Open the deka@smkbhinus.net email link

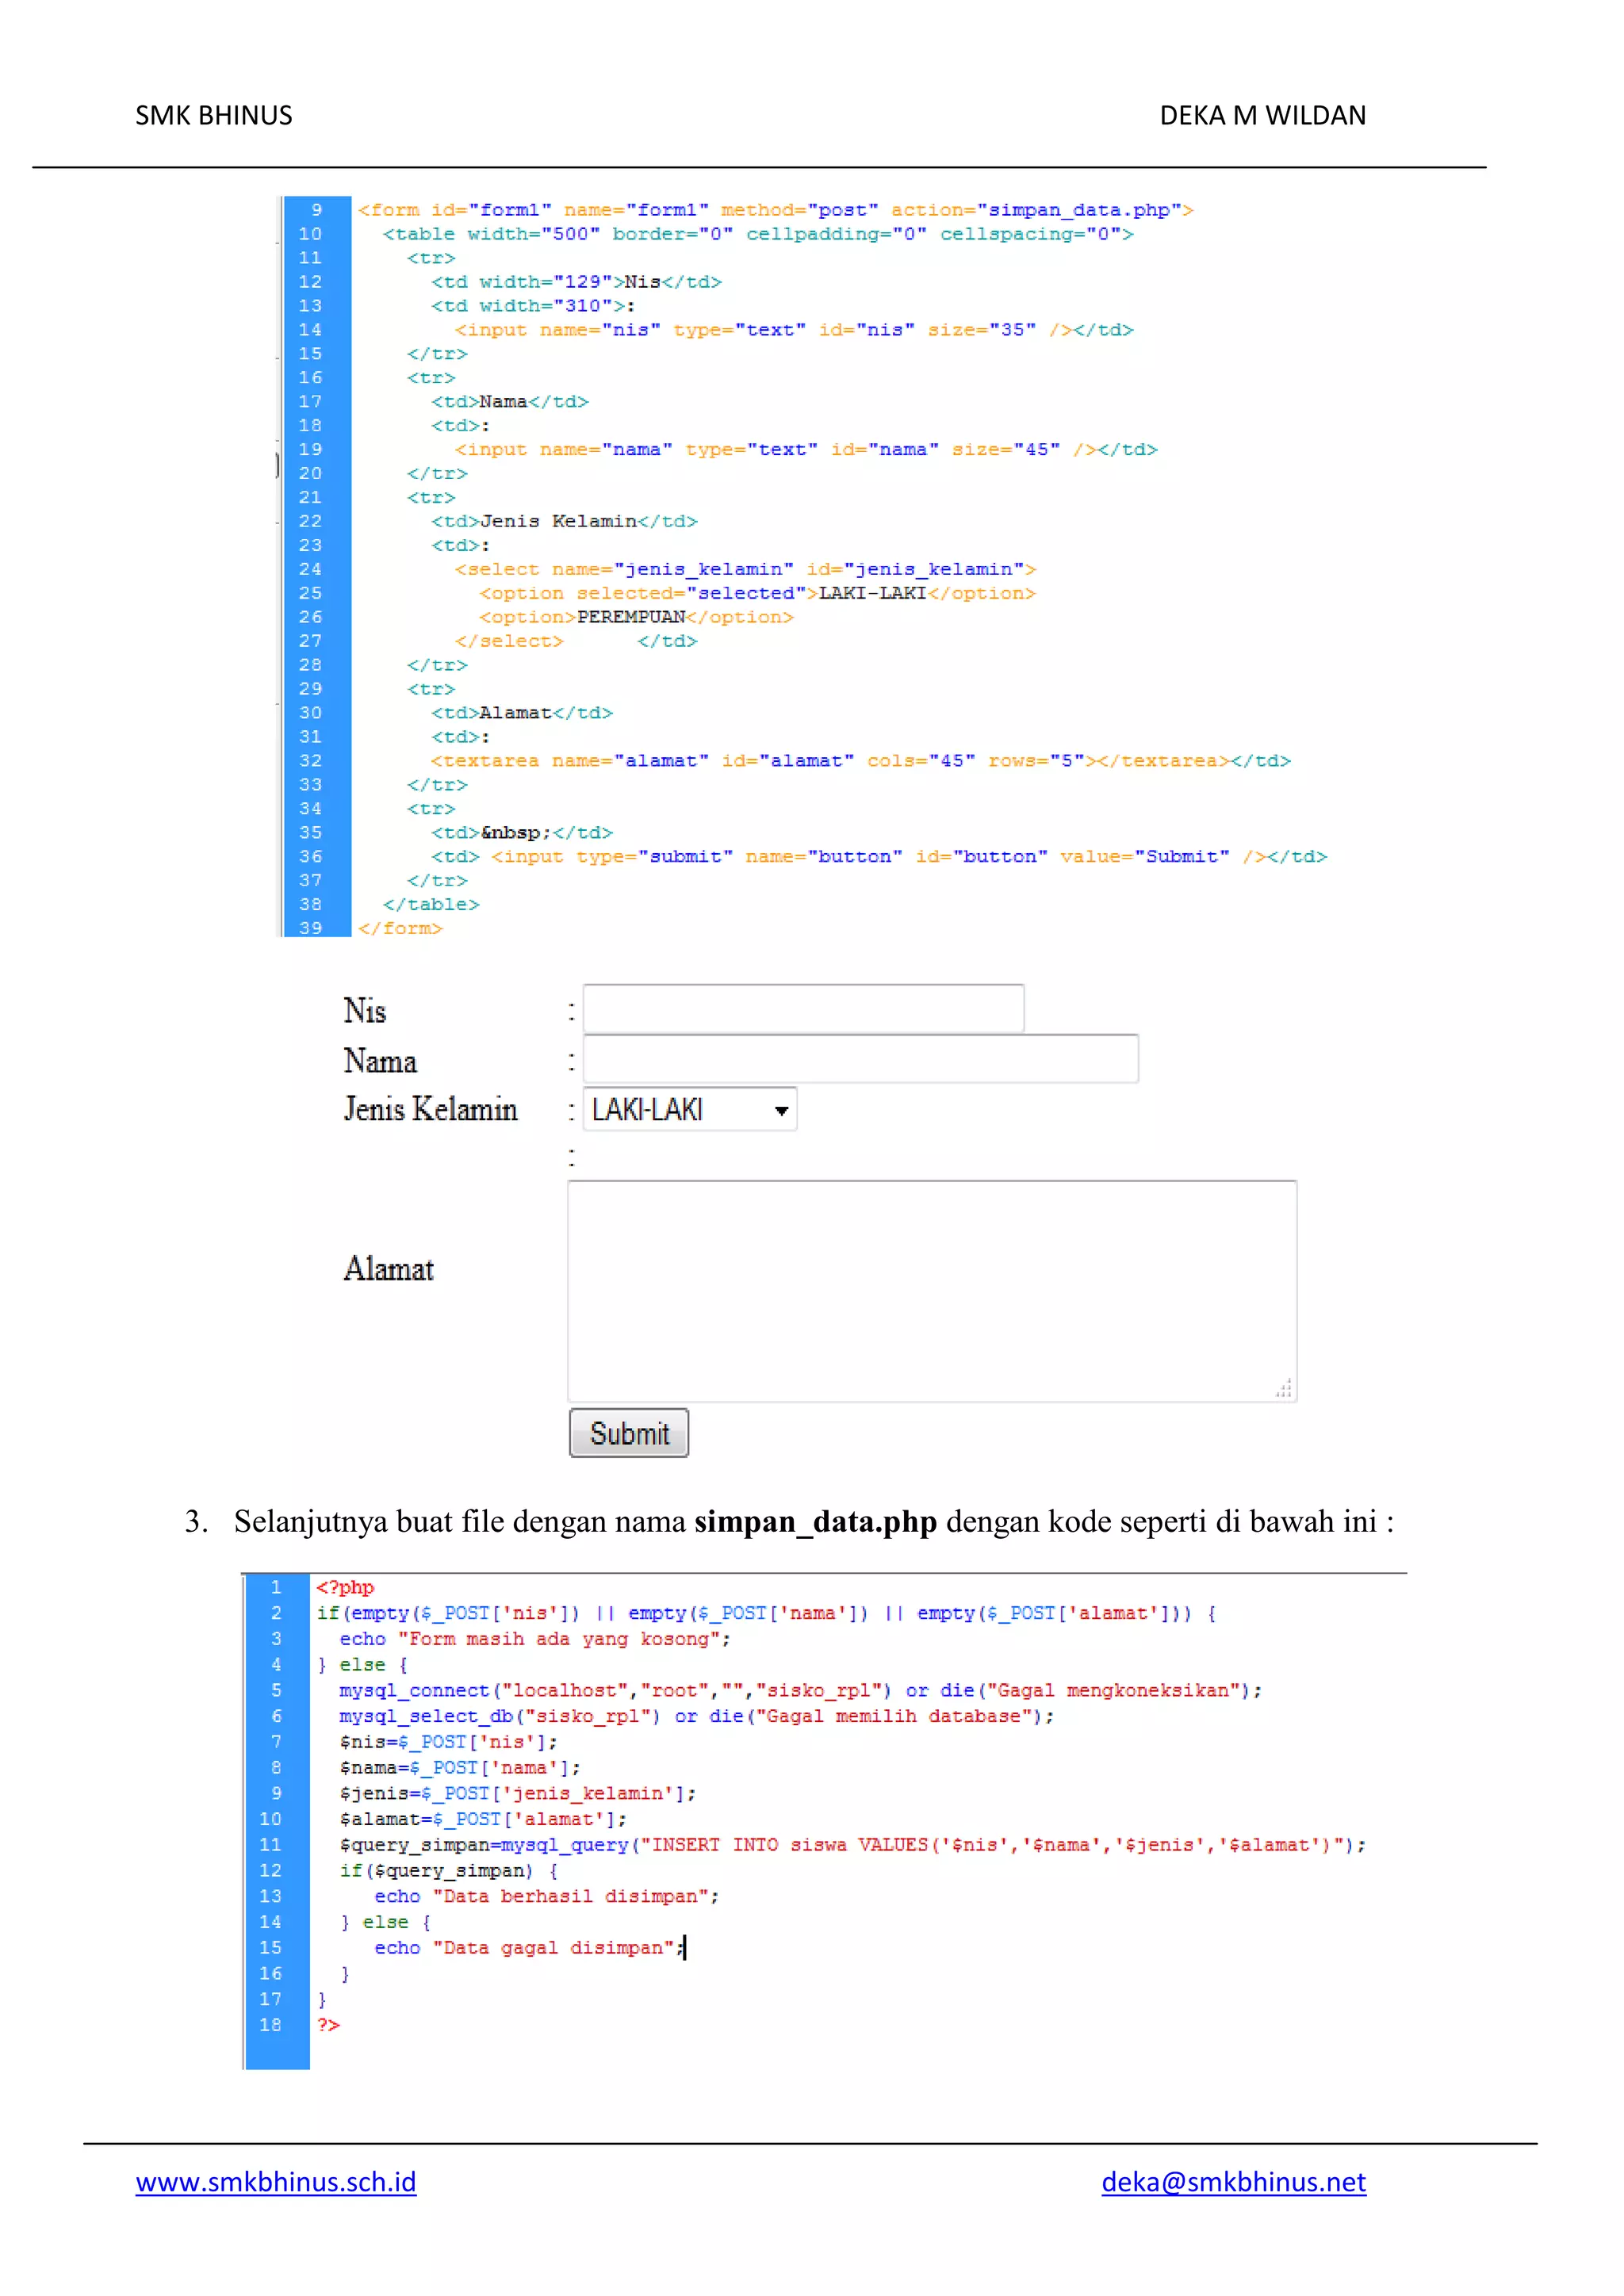pos(1233,2182)
